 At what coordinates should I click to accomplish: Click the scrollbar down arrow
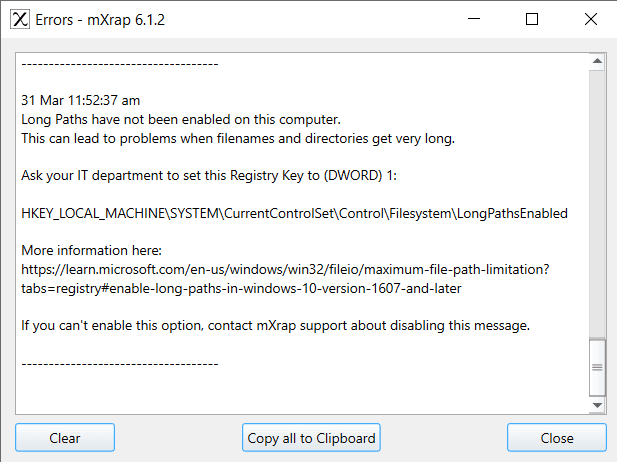(x=597, y=405)
